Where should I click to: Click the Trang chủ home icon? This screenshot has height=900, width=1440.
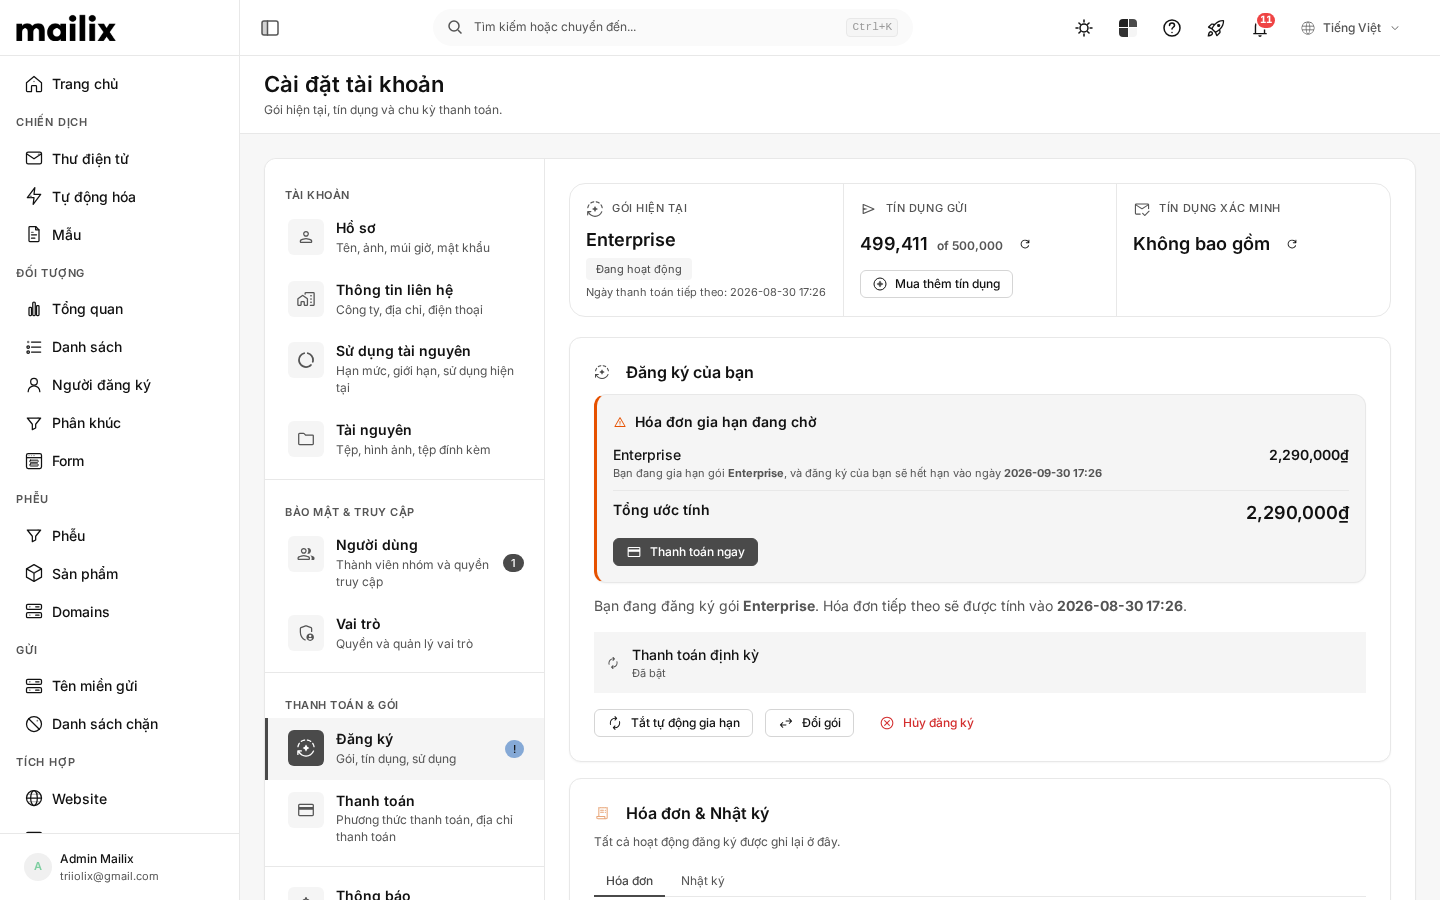coord(34,84)
